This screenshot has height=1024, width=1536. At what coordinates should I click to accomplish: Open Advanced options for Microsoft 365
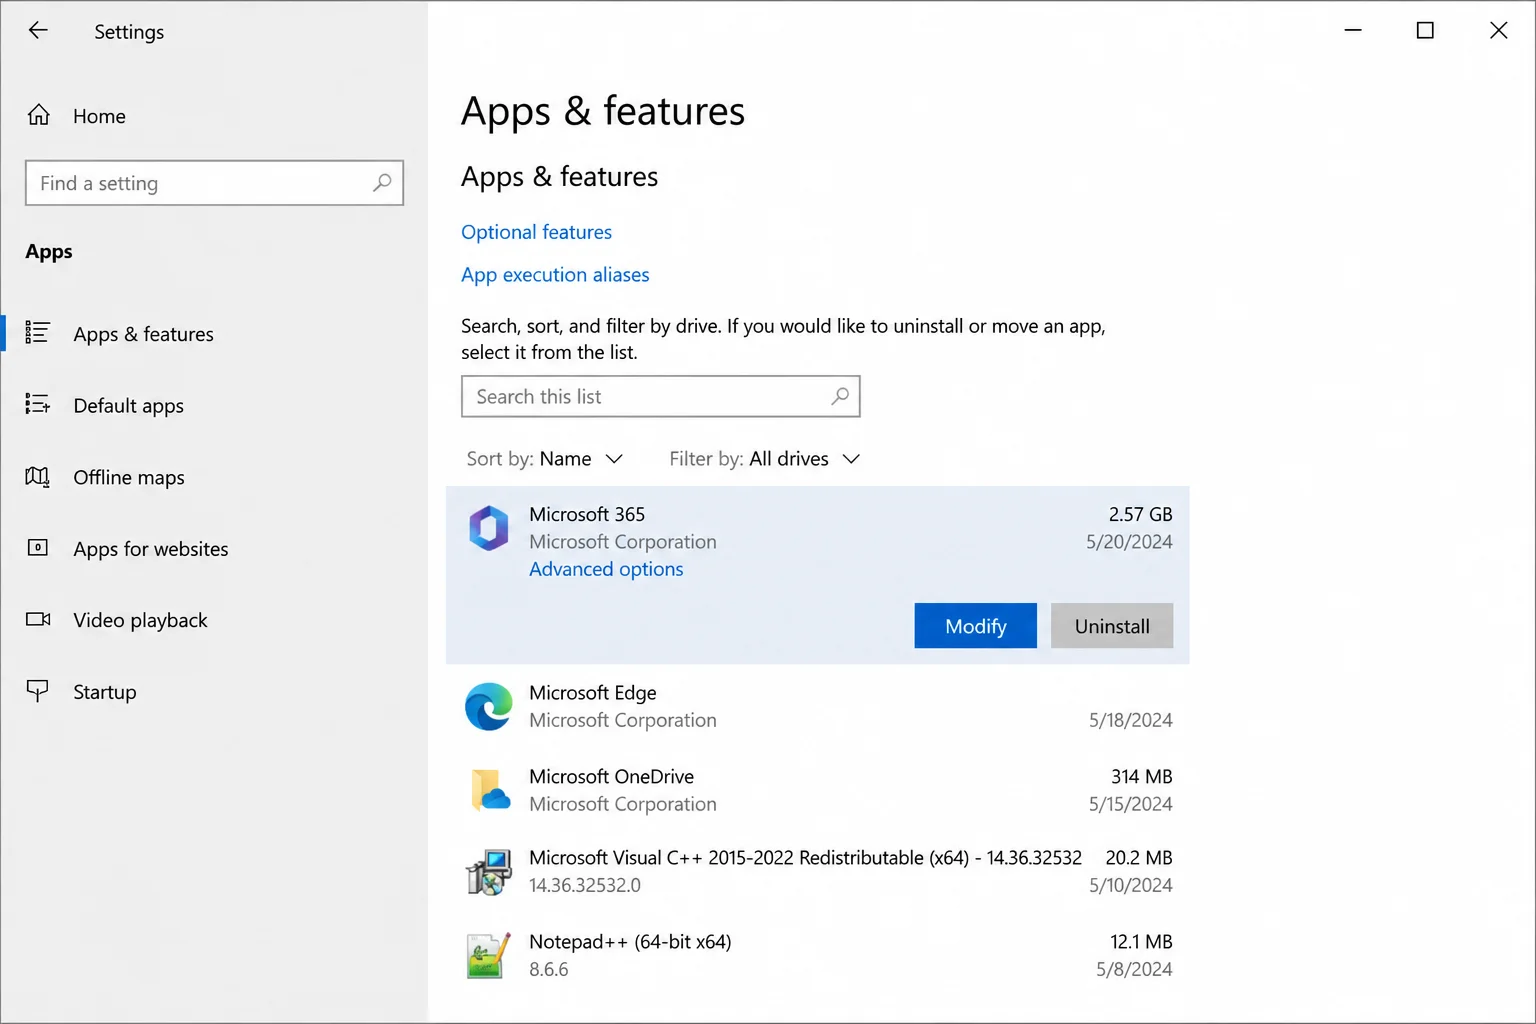click(606, 569)
